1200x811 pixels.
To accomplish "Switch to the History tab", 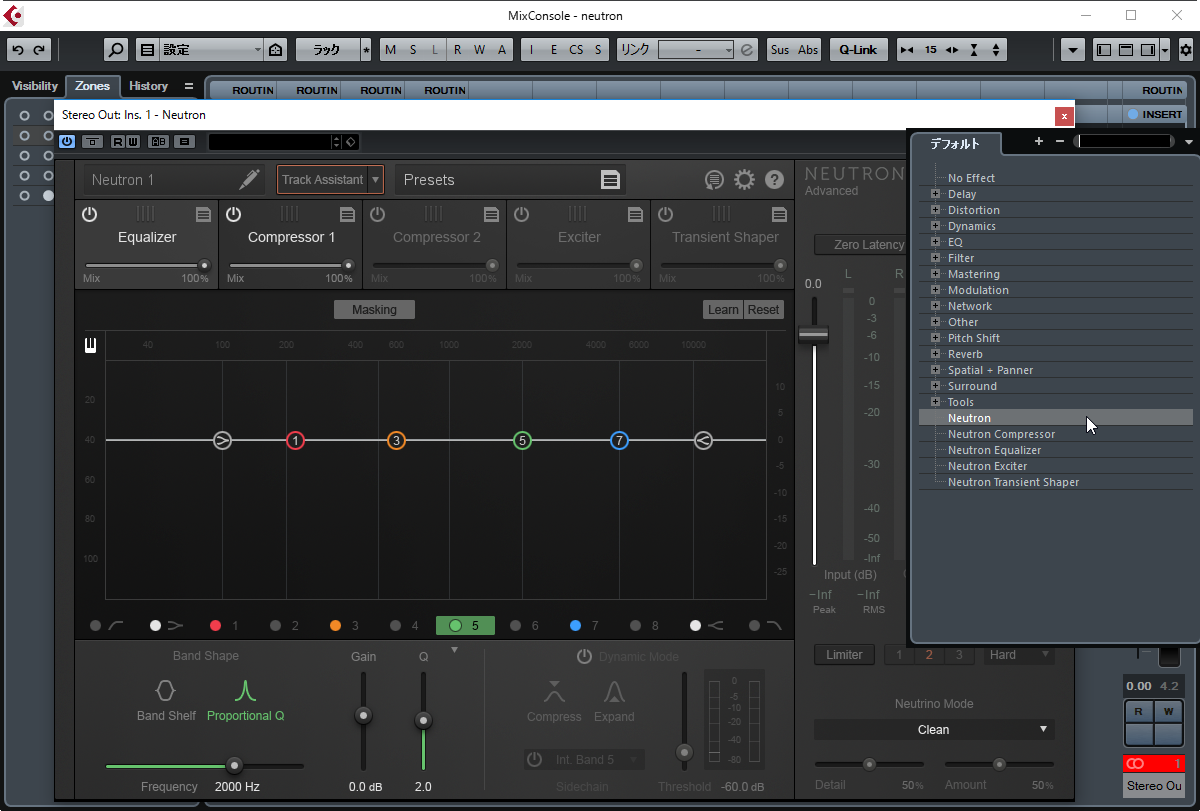I will click(x=149, y=86).
